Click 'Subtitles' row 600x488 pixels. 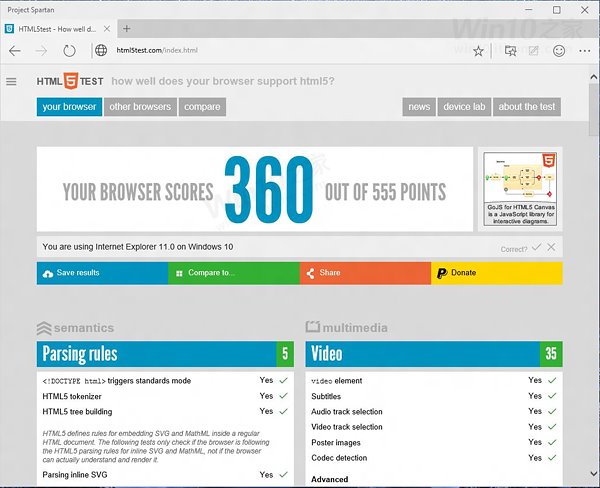[434, 396]
